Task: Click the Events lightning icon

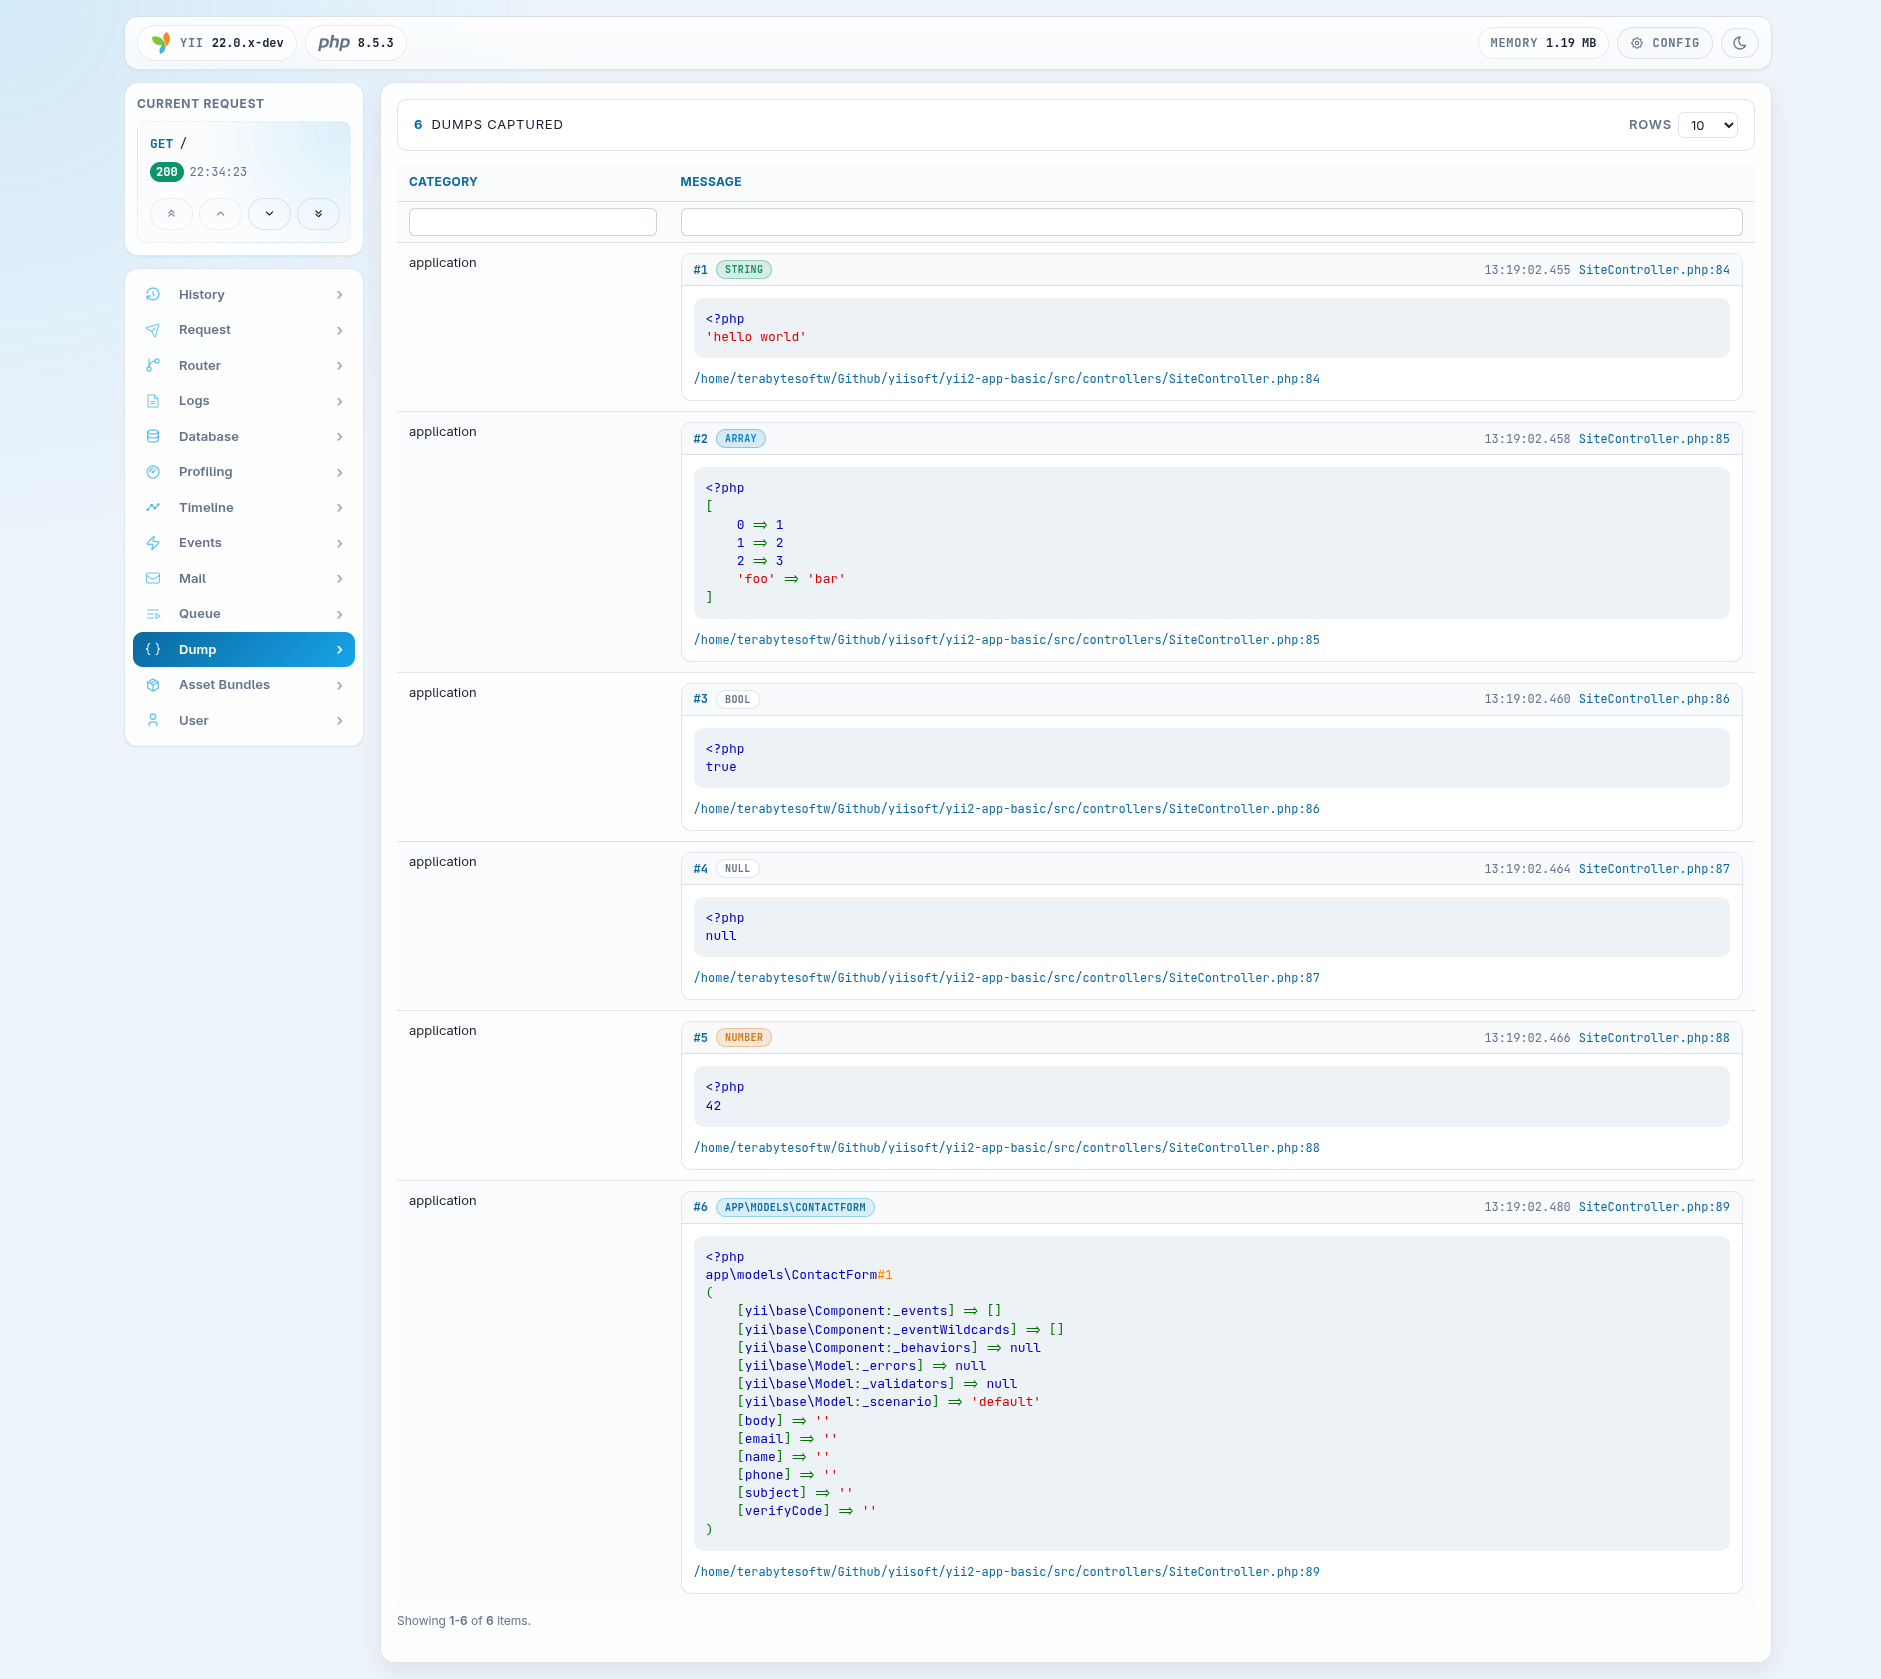Action: click(x=153, y=543)
